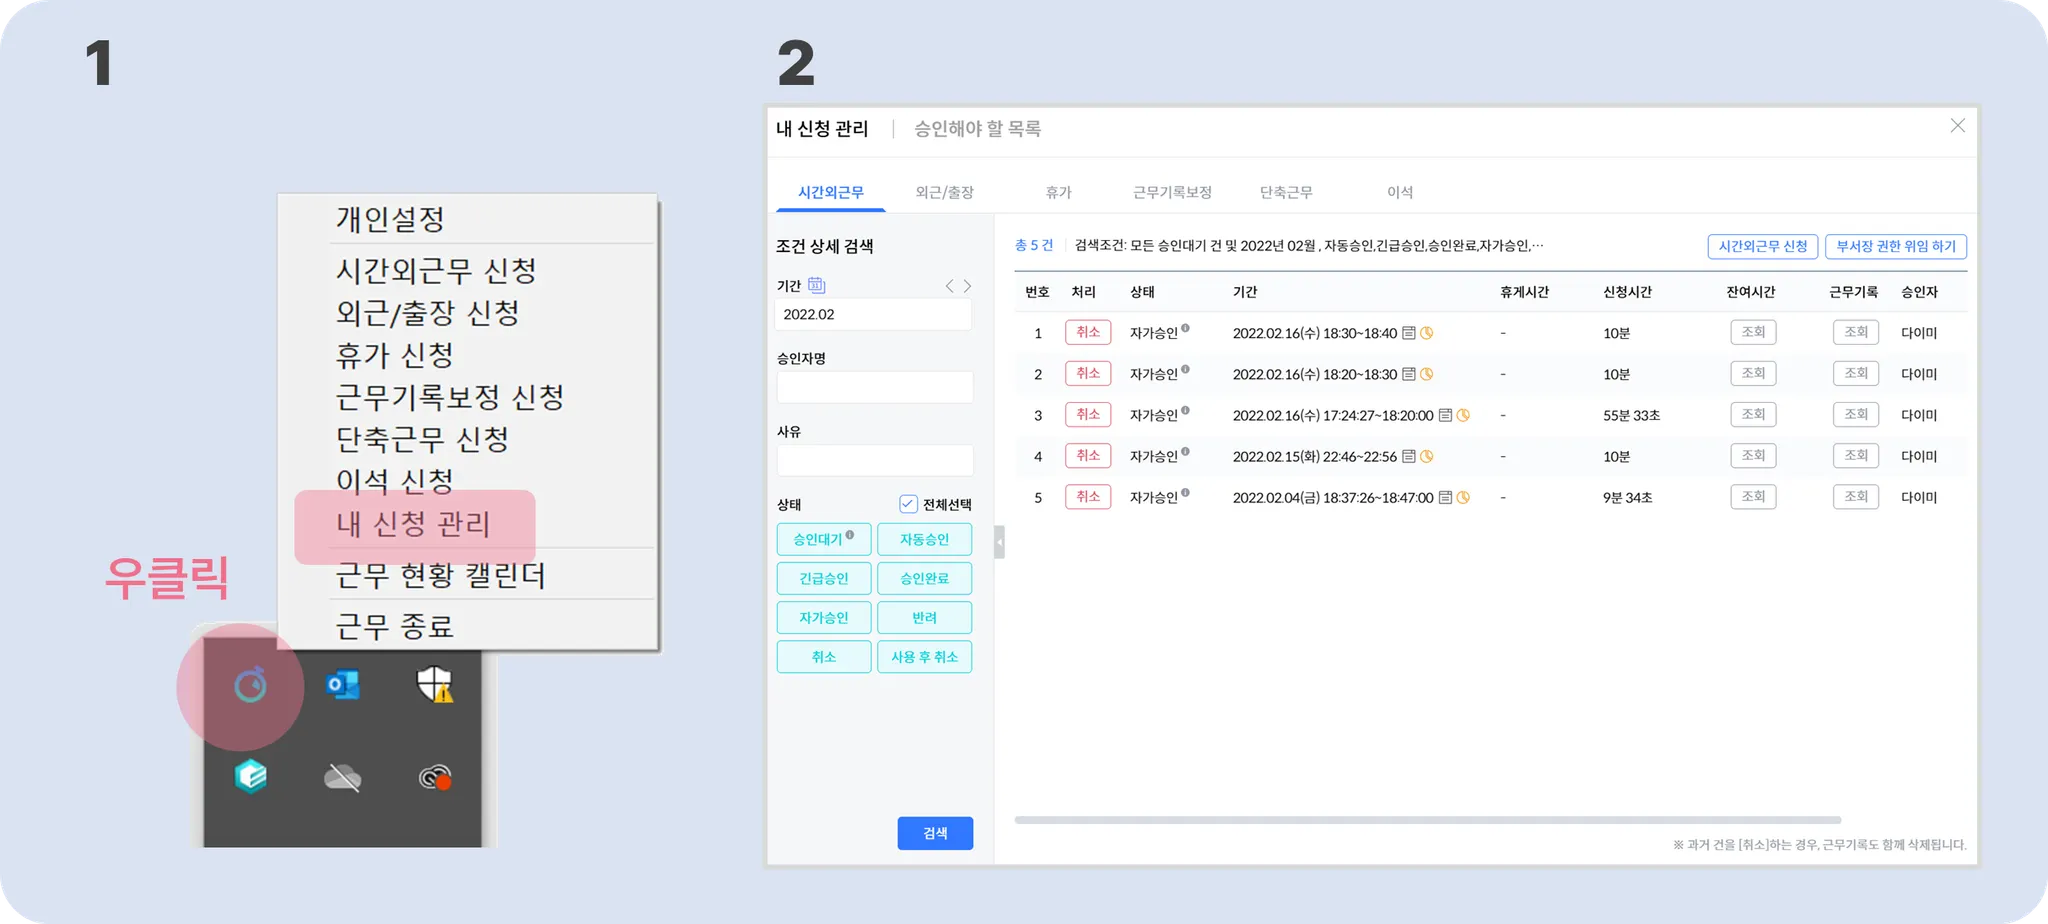
Task: Select 개인설정 in the context menu
Action: (x=390, y=219)
